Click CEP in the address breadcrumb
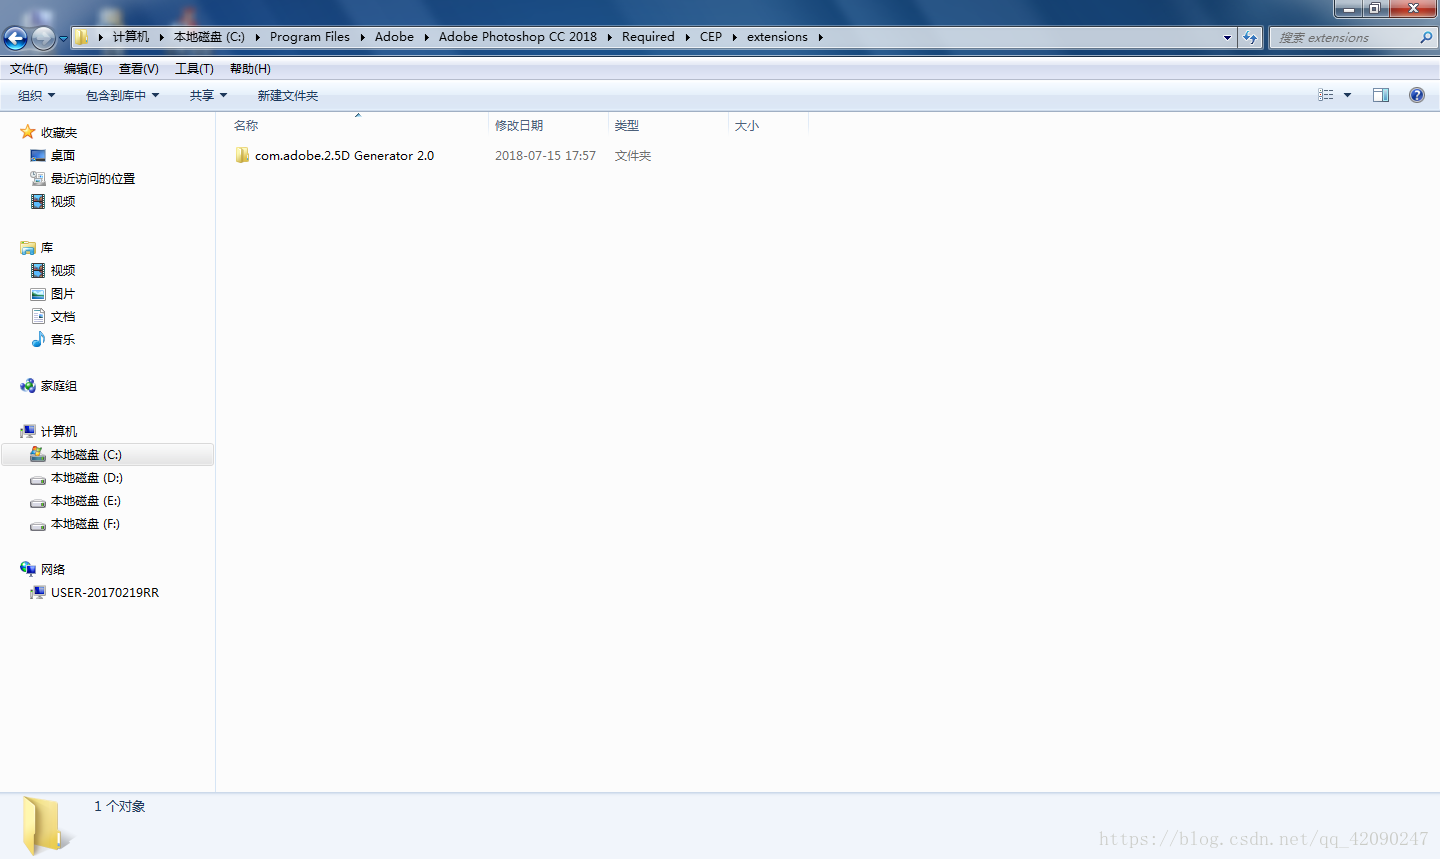 click(711, 37)
